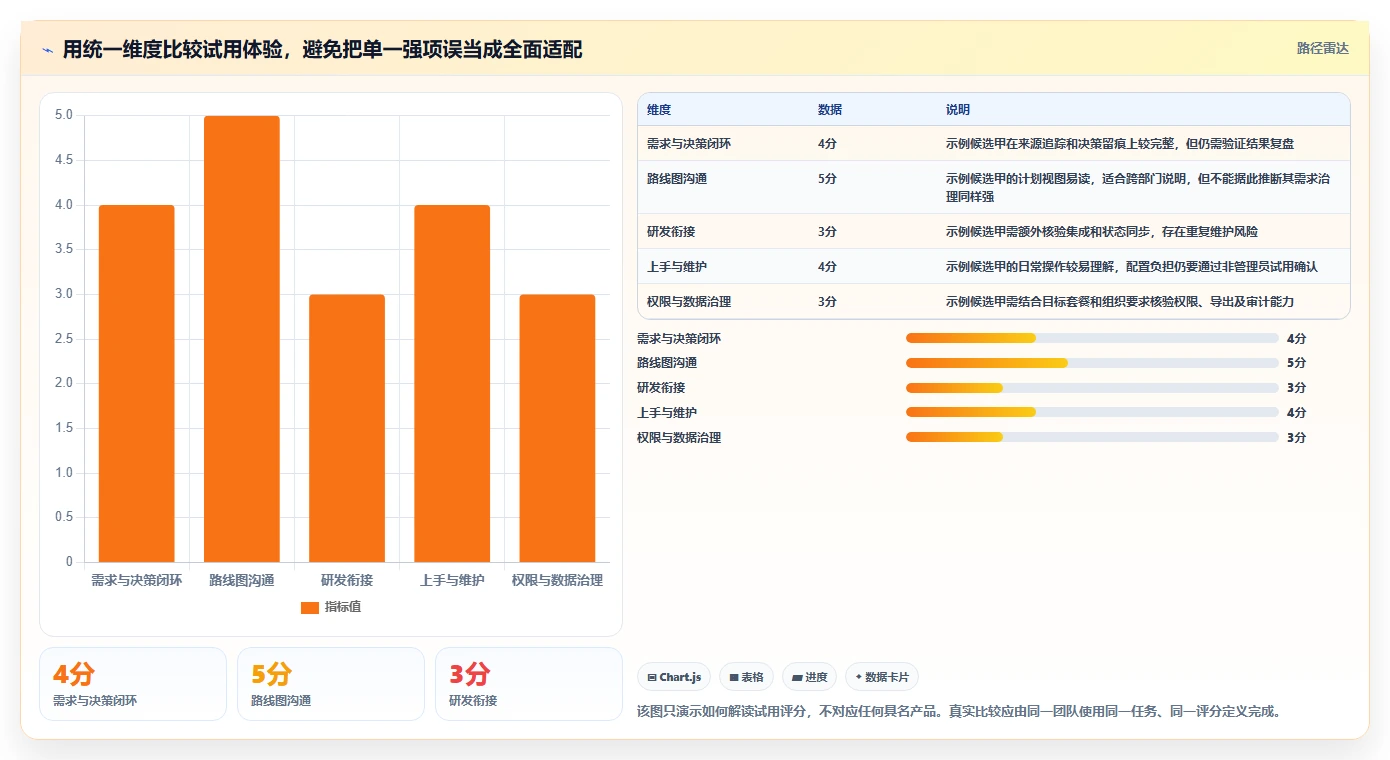Open the 4分 需求与决策闭环 data card
Image resolution: width=1390 pixels, height=760 pixels.
pos(133,684)
